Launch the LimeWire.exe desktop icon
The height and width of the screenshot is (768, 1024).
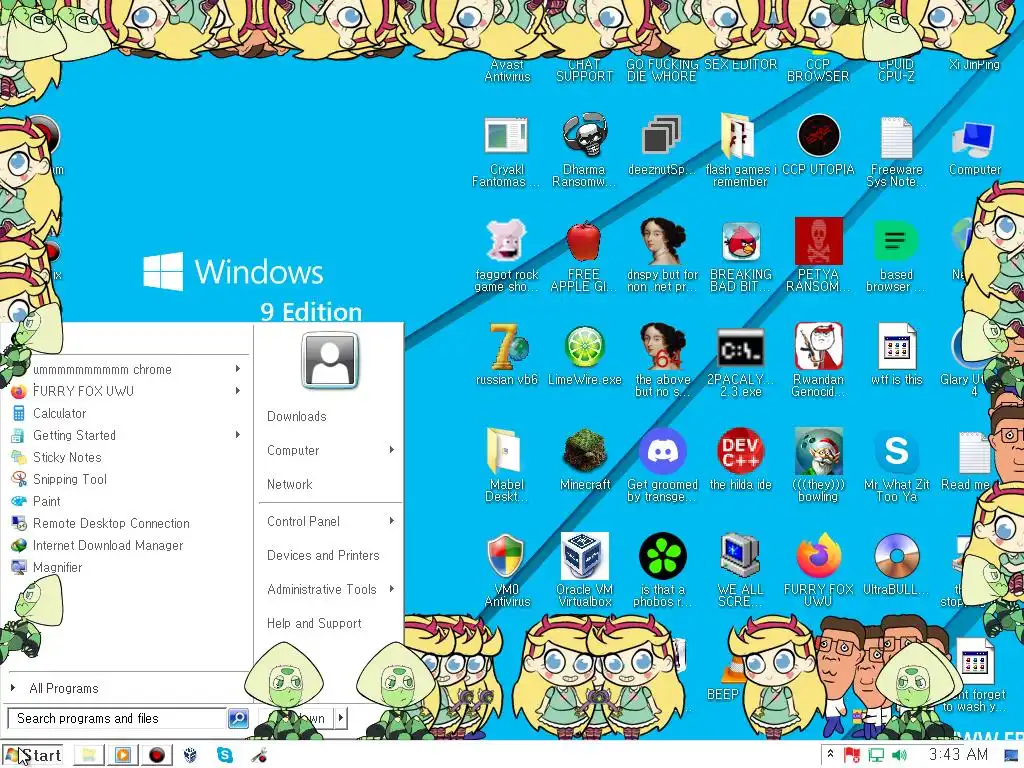pos(584,347)
